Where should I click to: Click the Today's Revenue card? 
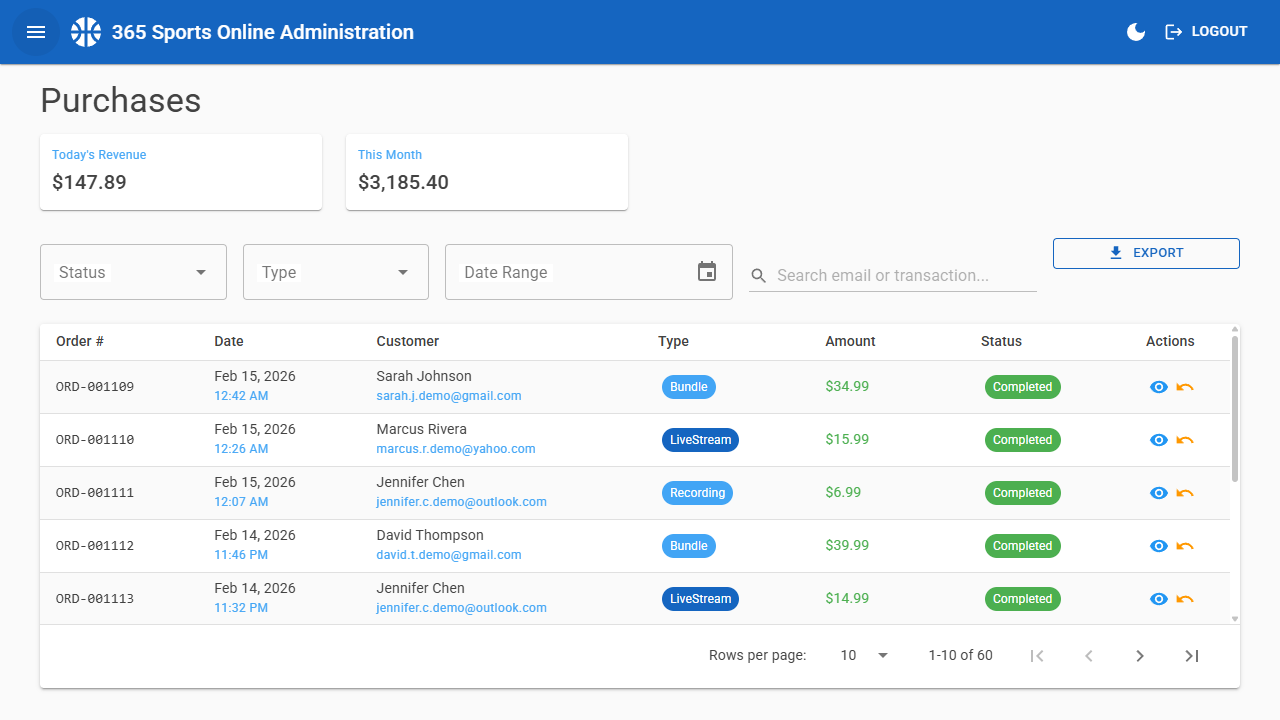pos(181,172)
